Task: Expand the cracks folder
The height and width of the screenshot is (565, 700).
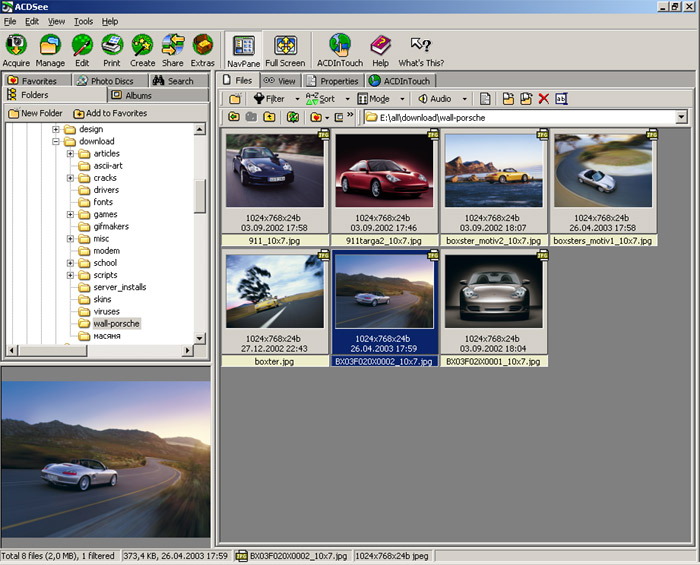Action: pos(70,178)
